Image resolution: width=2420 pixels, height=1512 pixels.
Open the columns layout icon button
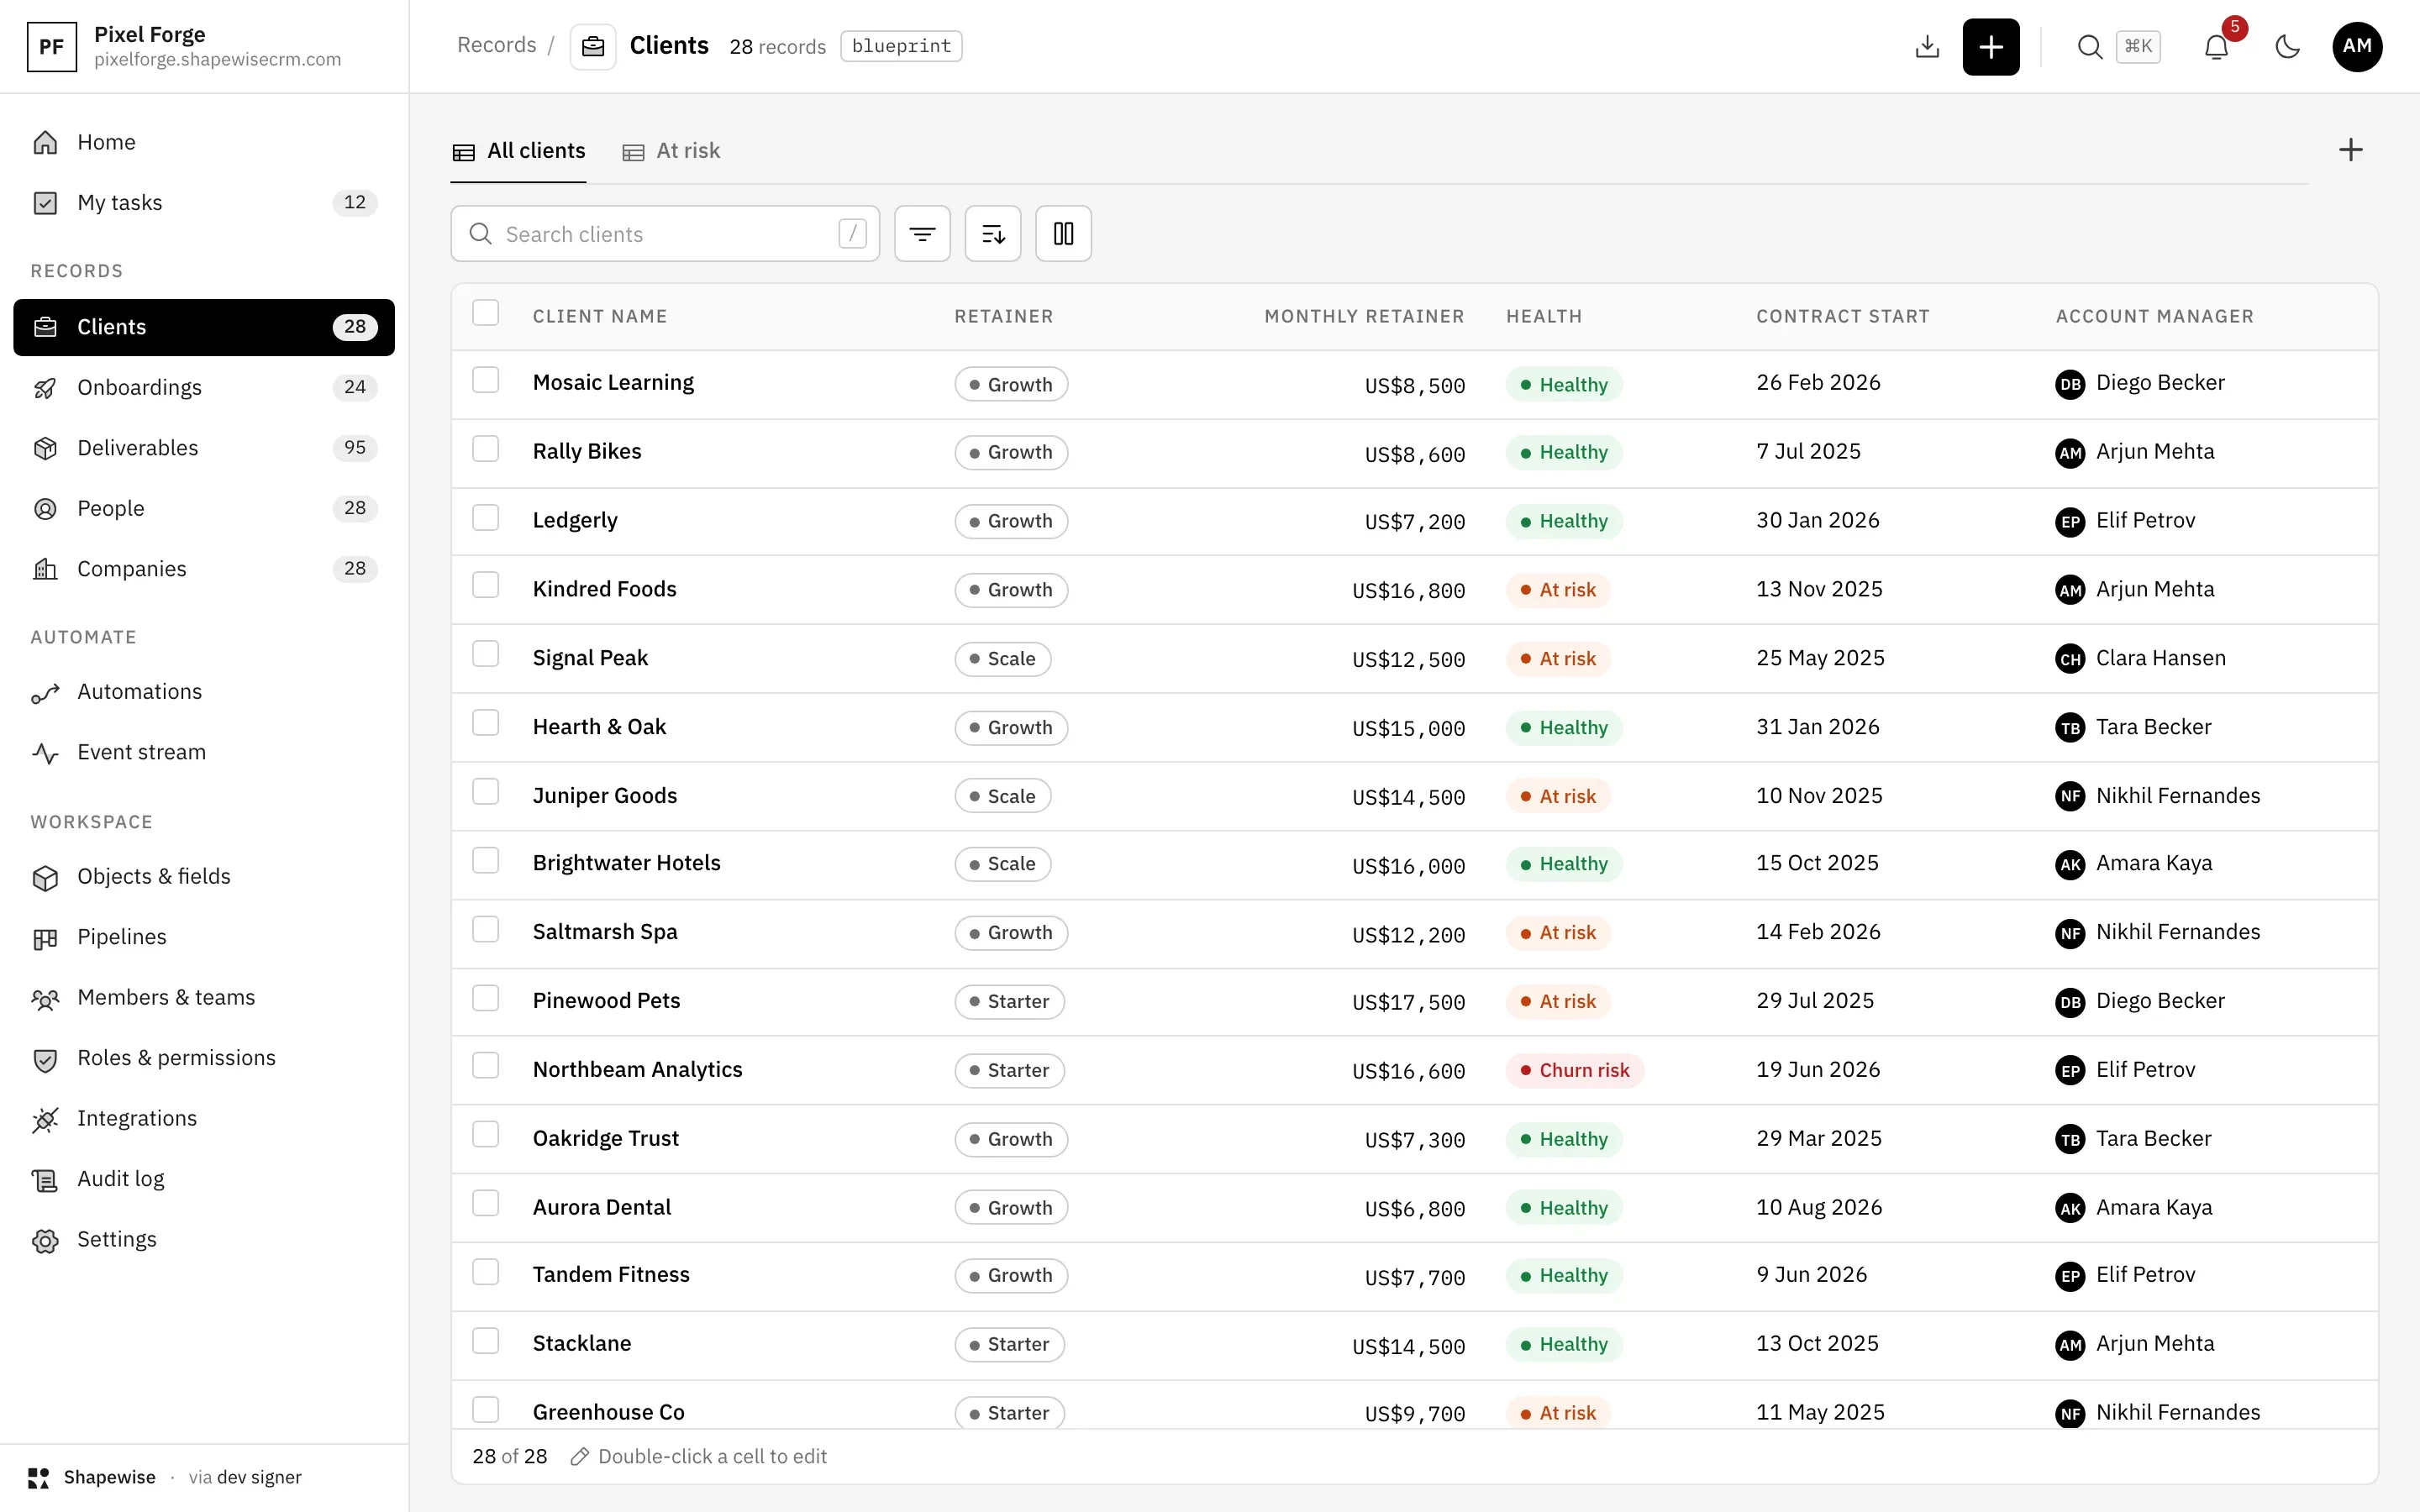pos(1063,234)
